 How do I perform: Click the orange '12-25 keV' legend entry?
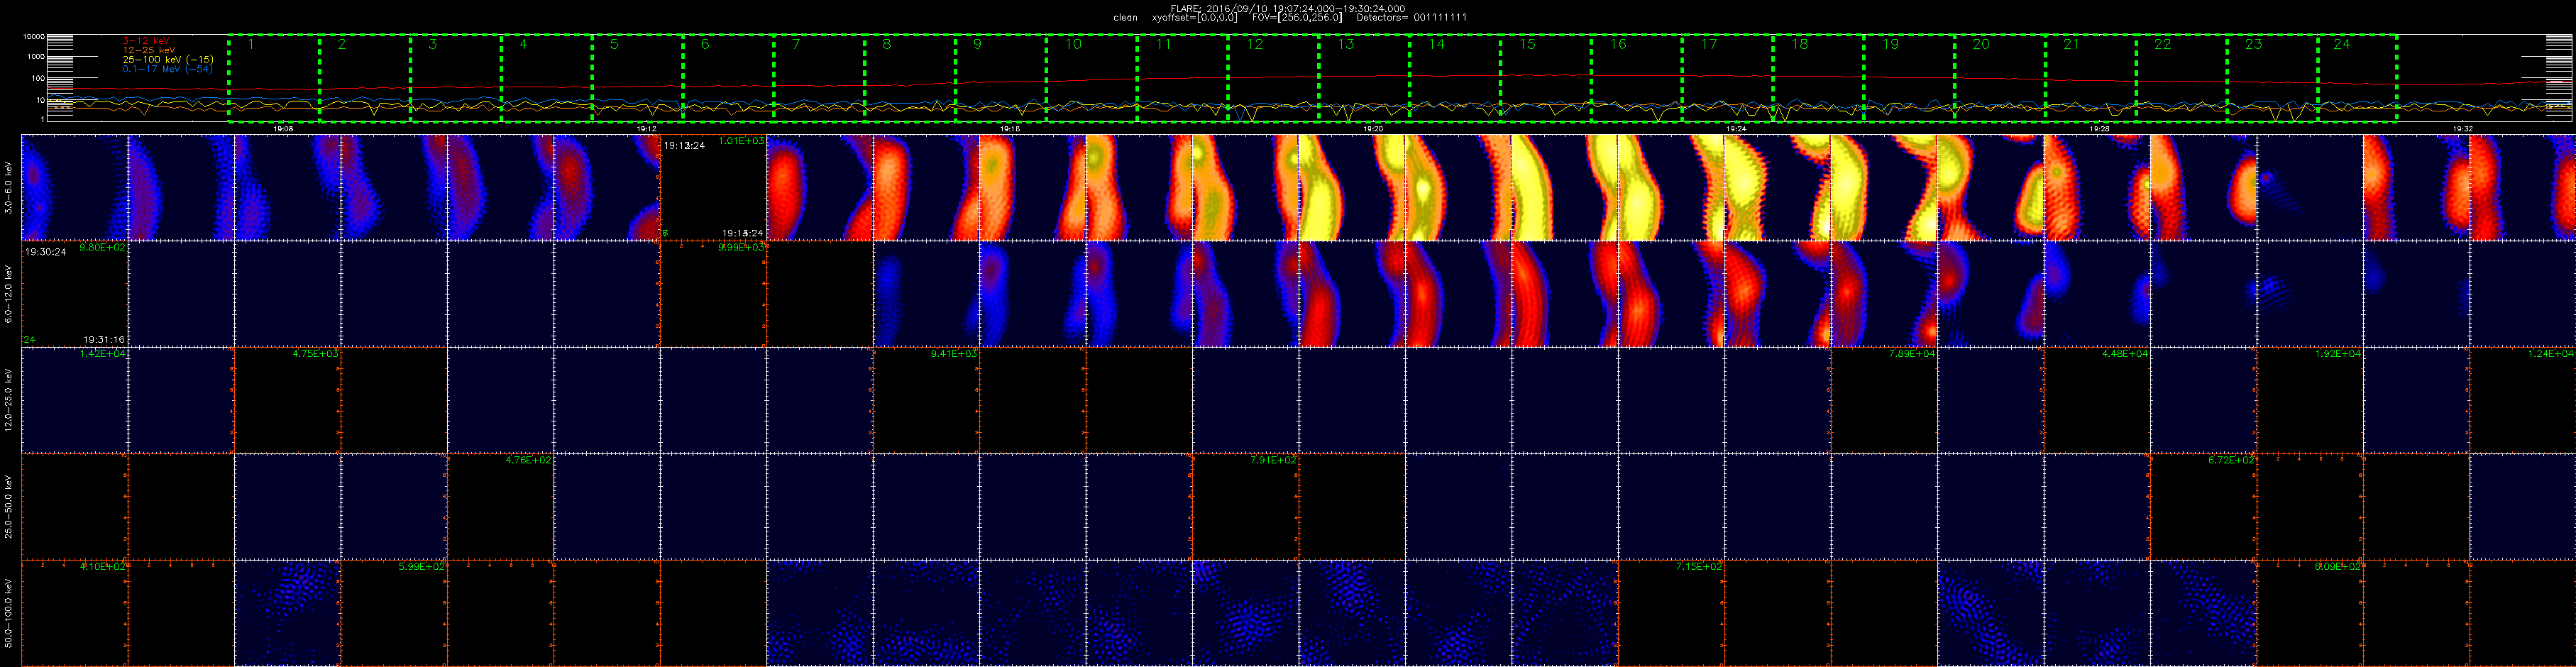point(149,50)
